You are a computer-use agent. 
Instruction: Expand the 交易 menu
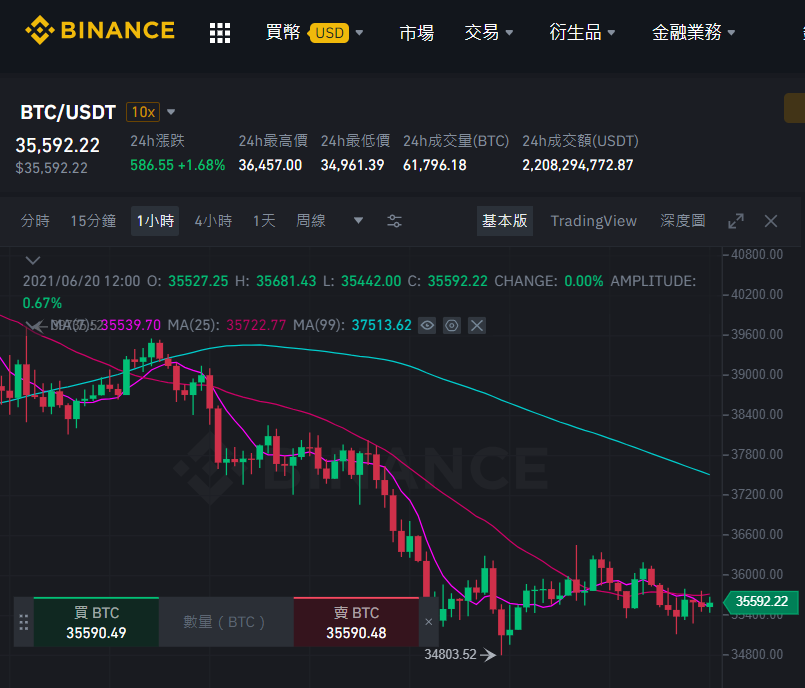[x=488, y=33]
